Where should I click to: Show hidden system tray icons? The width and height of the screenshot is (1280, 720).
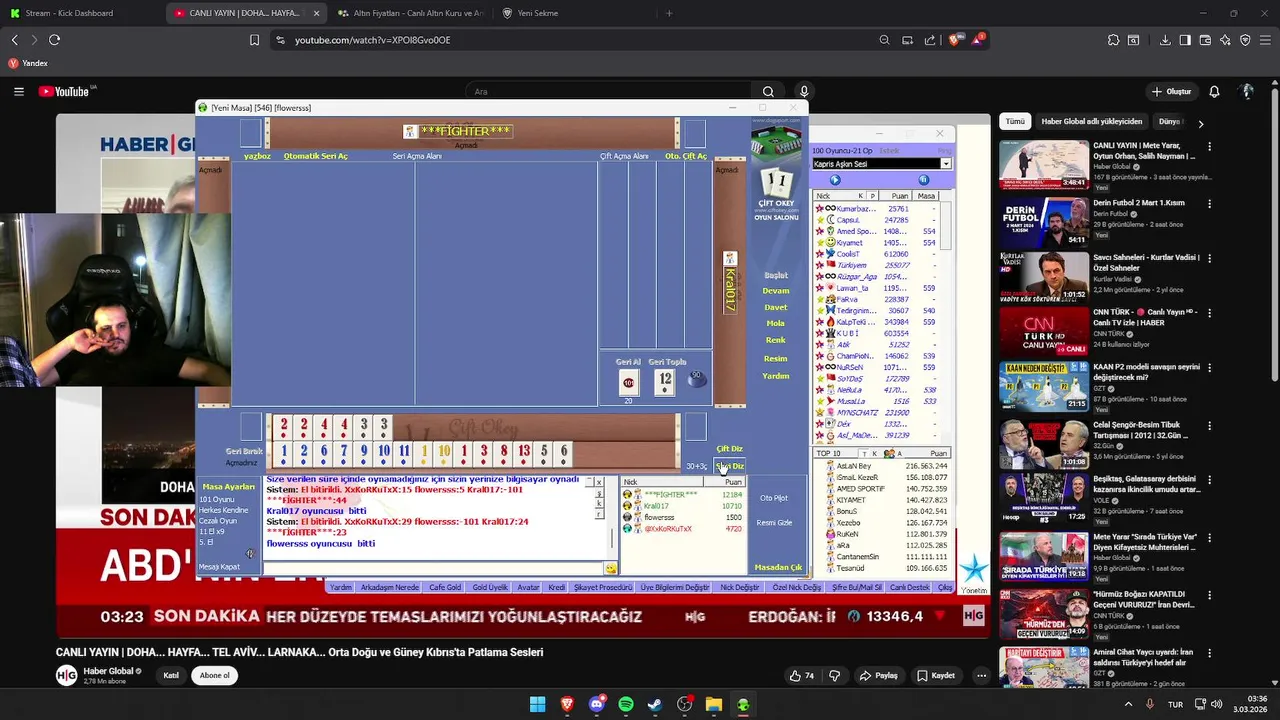(1128, 704)
